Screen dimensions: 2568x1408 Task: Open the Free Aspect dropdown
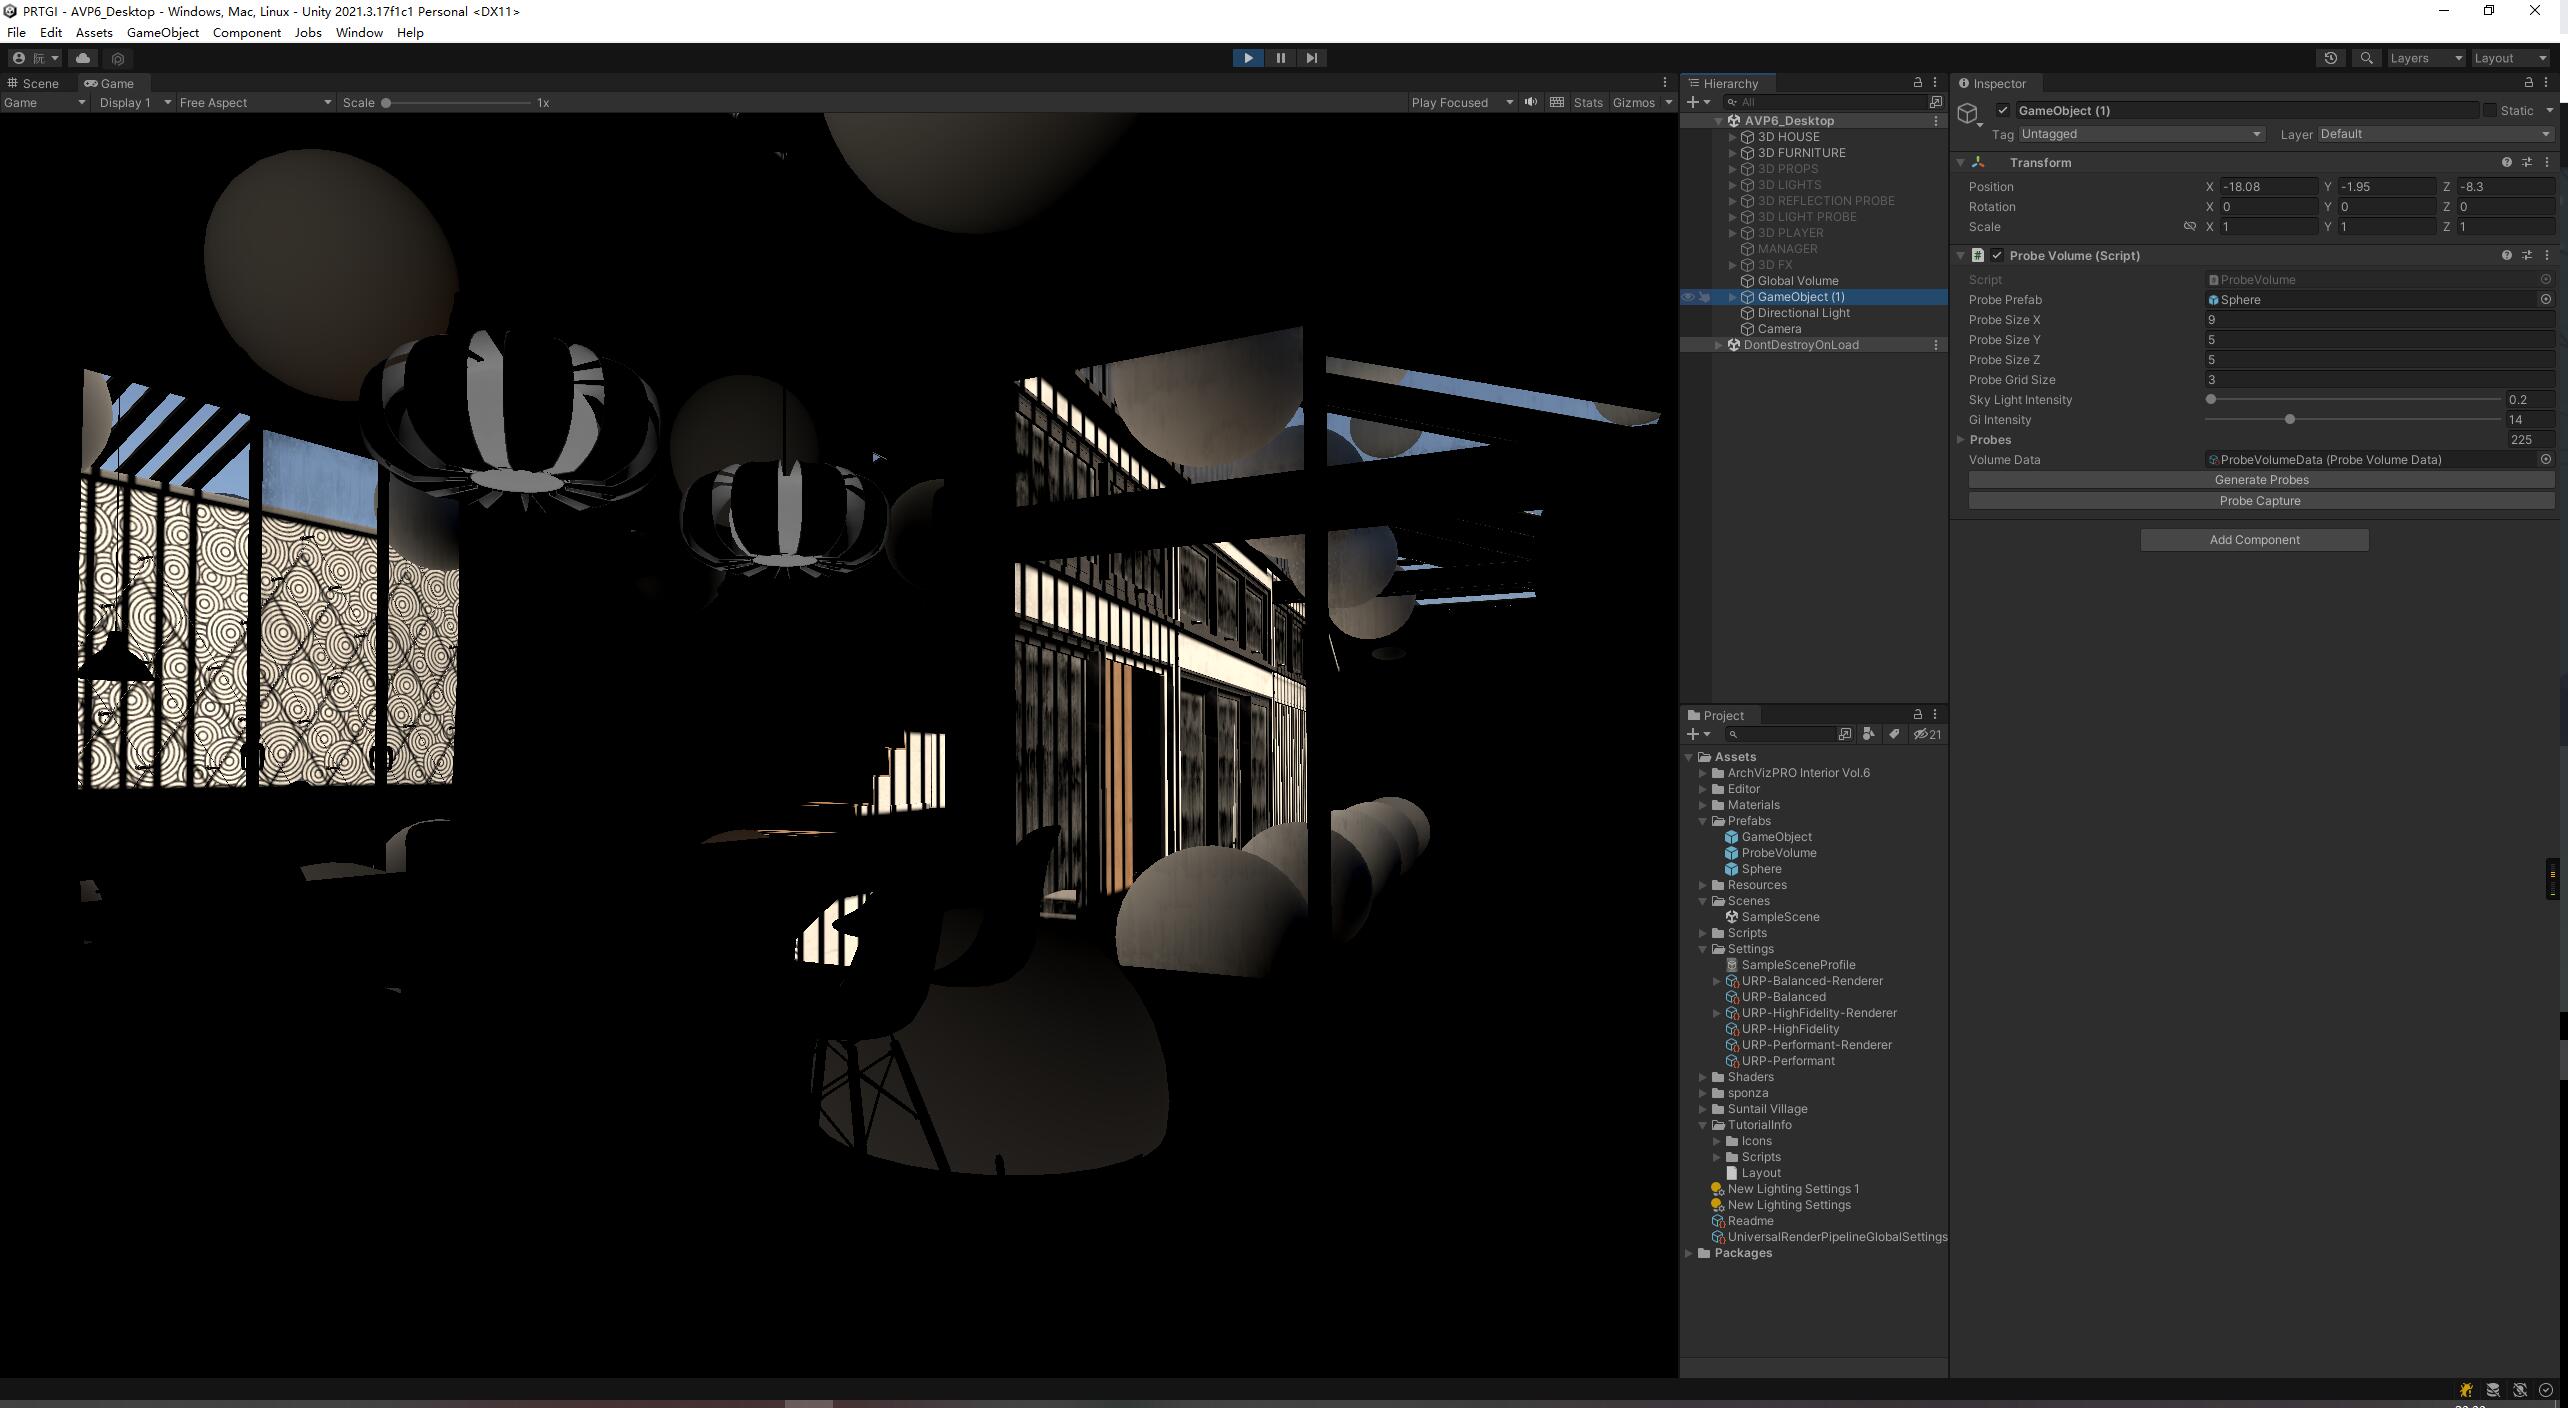255,103
